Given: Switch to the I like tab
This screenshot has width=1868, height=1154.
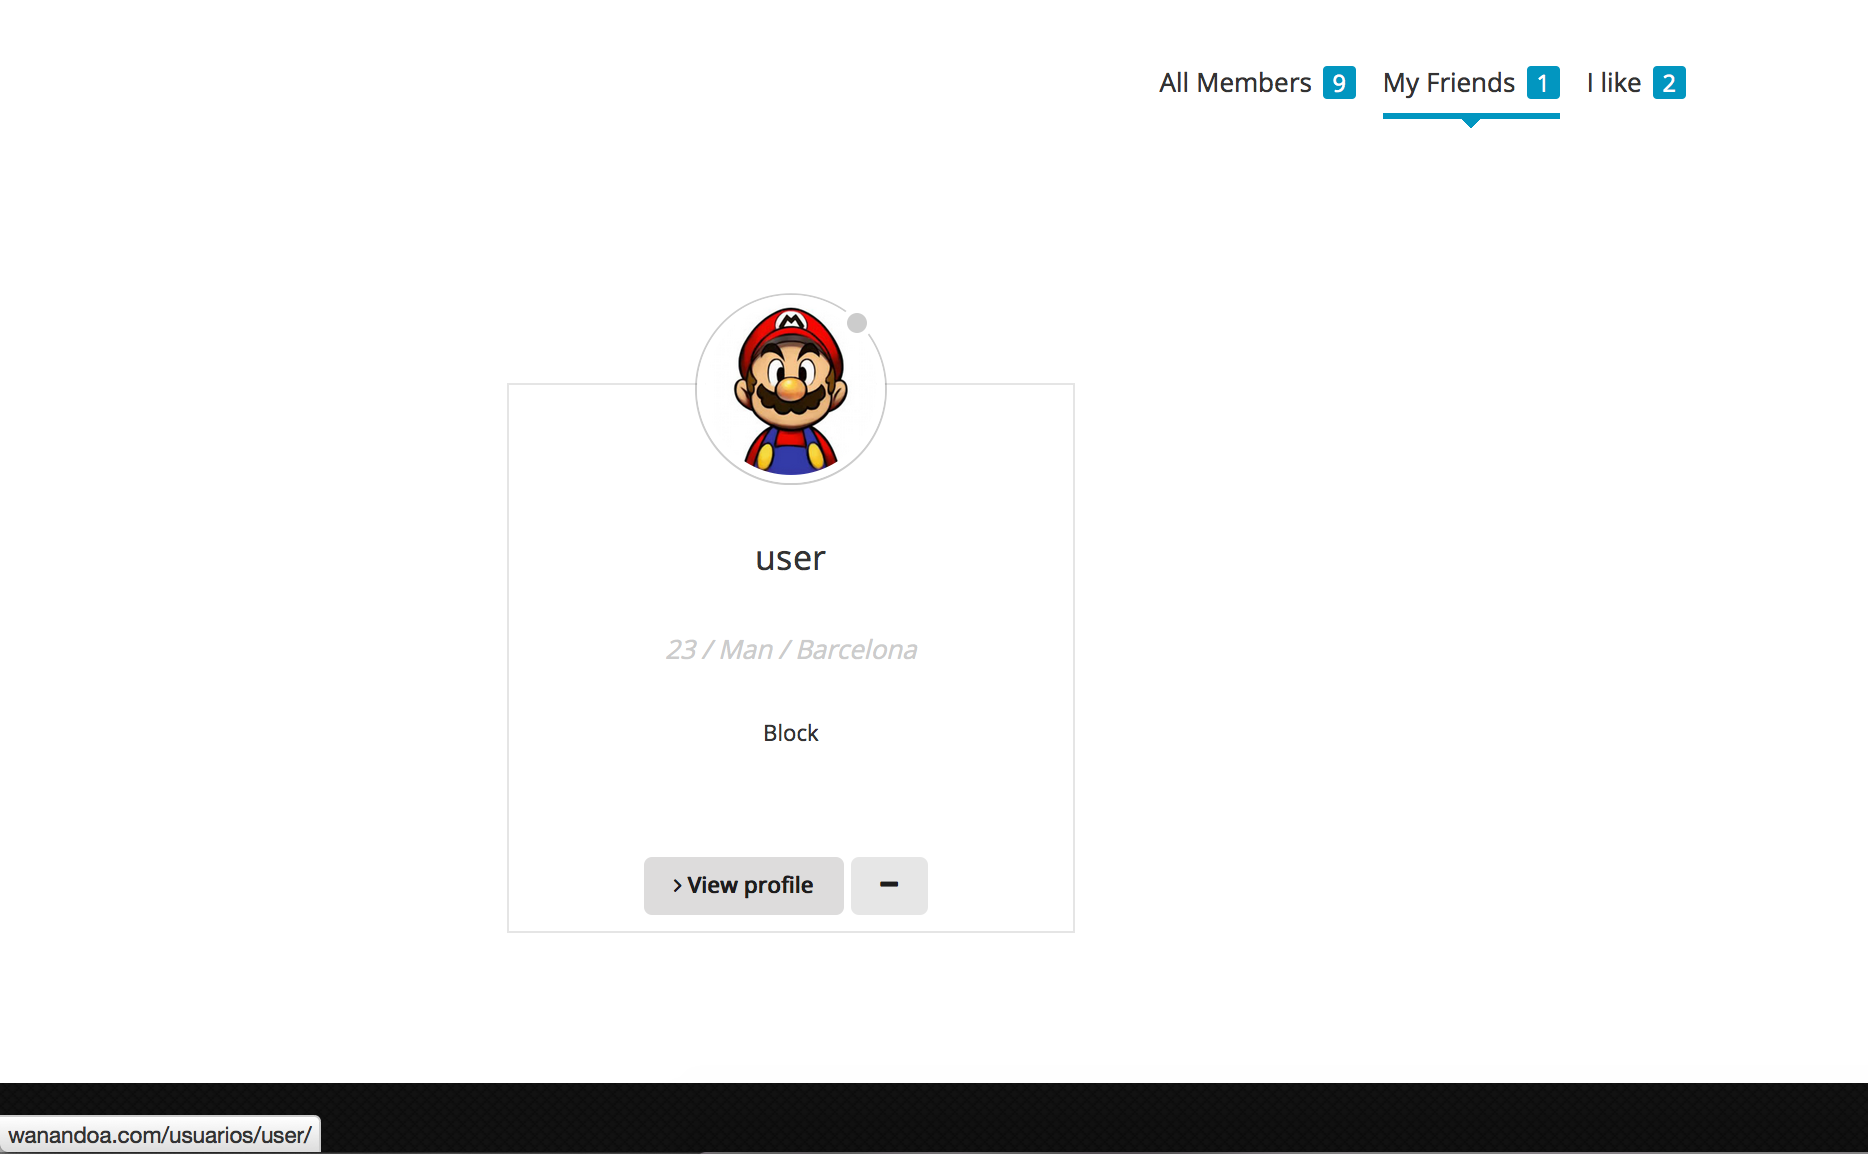Looking at the screenshot, I should [x=1613, y=83].
